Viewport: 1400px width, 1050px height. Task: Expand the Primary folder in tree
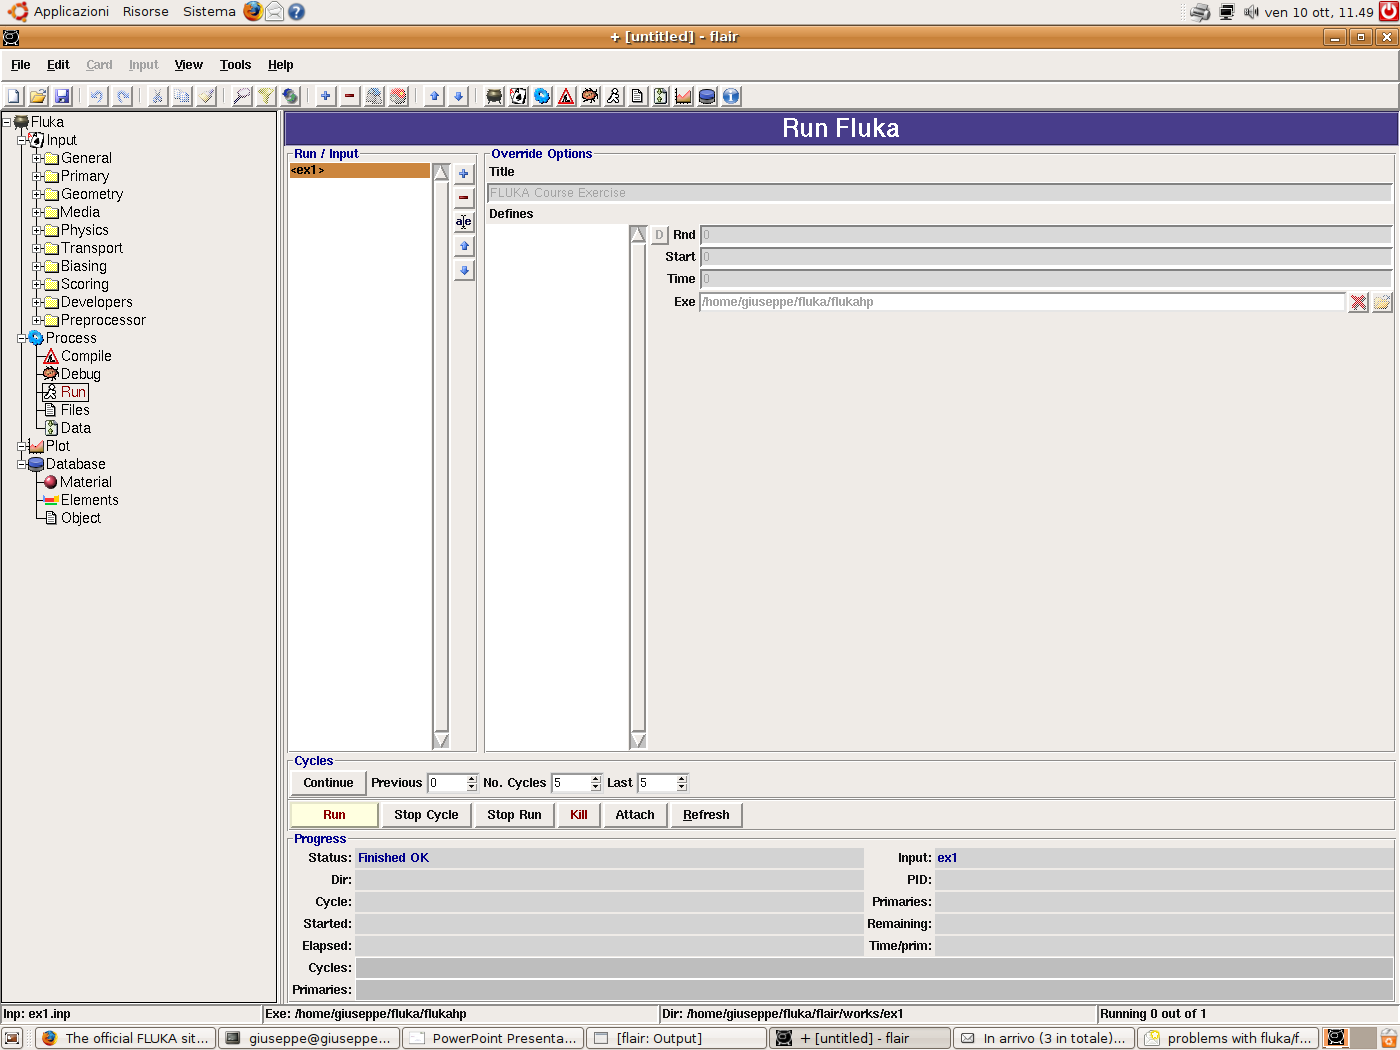pyautogui.click(x=37, y=176)
